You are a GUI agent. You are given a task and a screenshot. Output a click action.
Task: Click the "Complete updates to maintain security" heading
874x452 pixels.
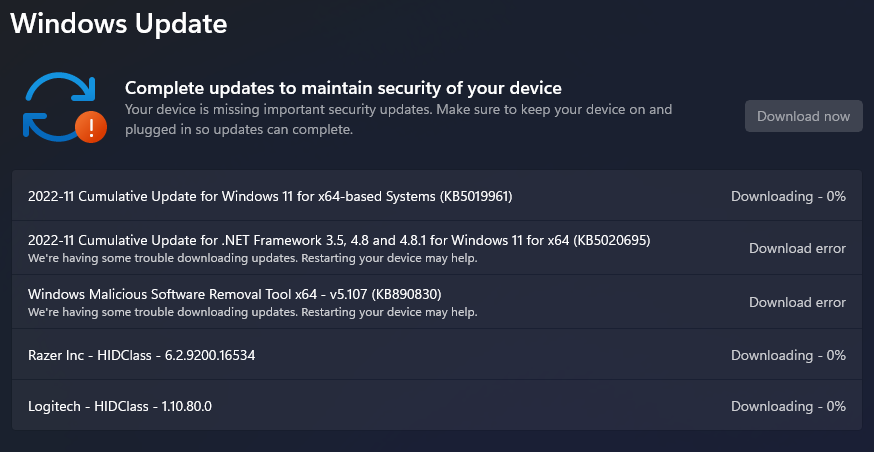click(343, 88)
